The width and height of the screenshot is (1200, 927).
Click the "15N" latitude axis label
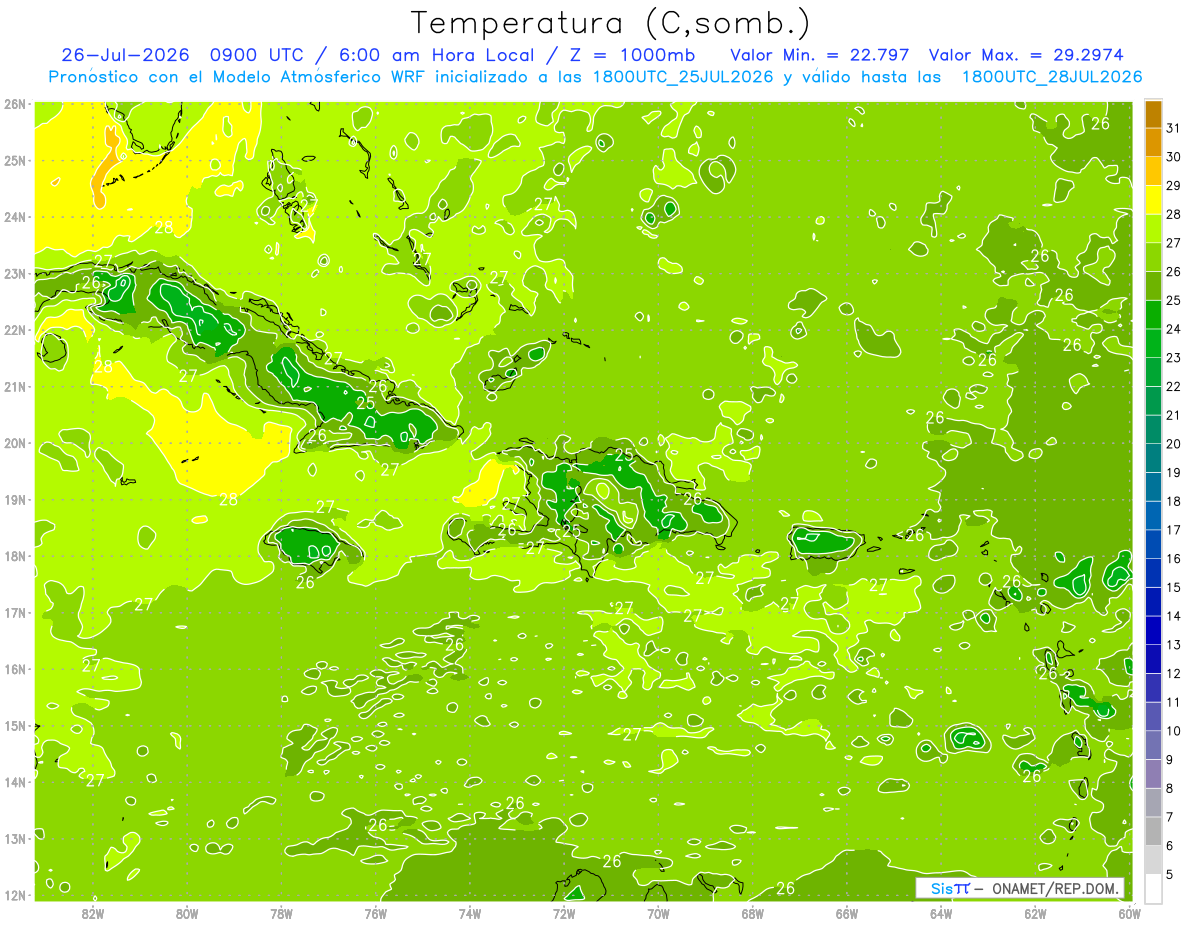15,725
